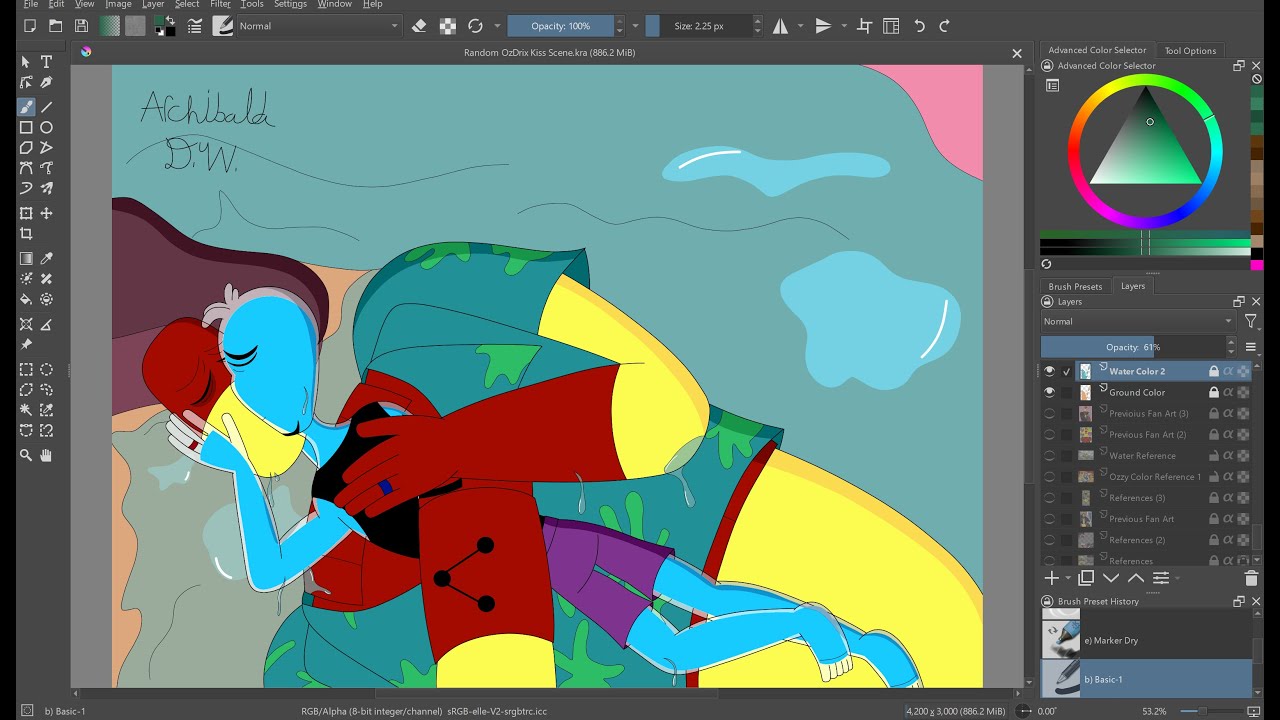This screenshot has height=720, width=1280.
Task: Open the brush preset chooser
Action: [x=222, y=26]
